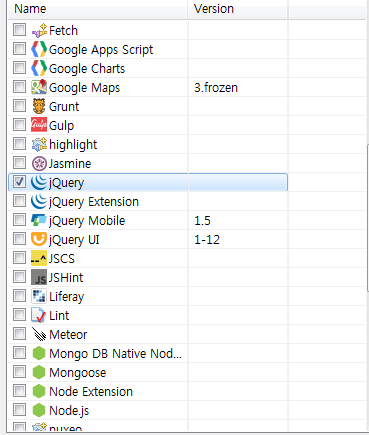Enable the Mongo DB Native checkbox
369x435 pixels.
[x=19, y=353]
